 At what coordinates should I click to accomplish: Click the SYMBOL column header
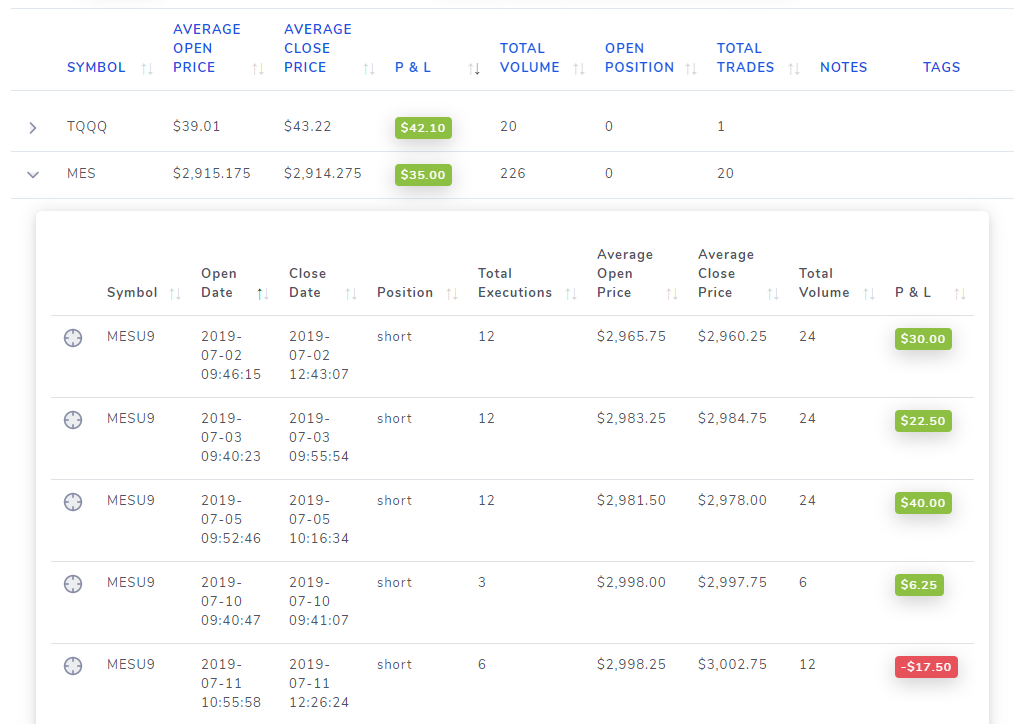96,68
